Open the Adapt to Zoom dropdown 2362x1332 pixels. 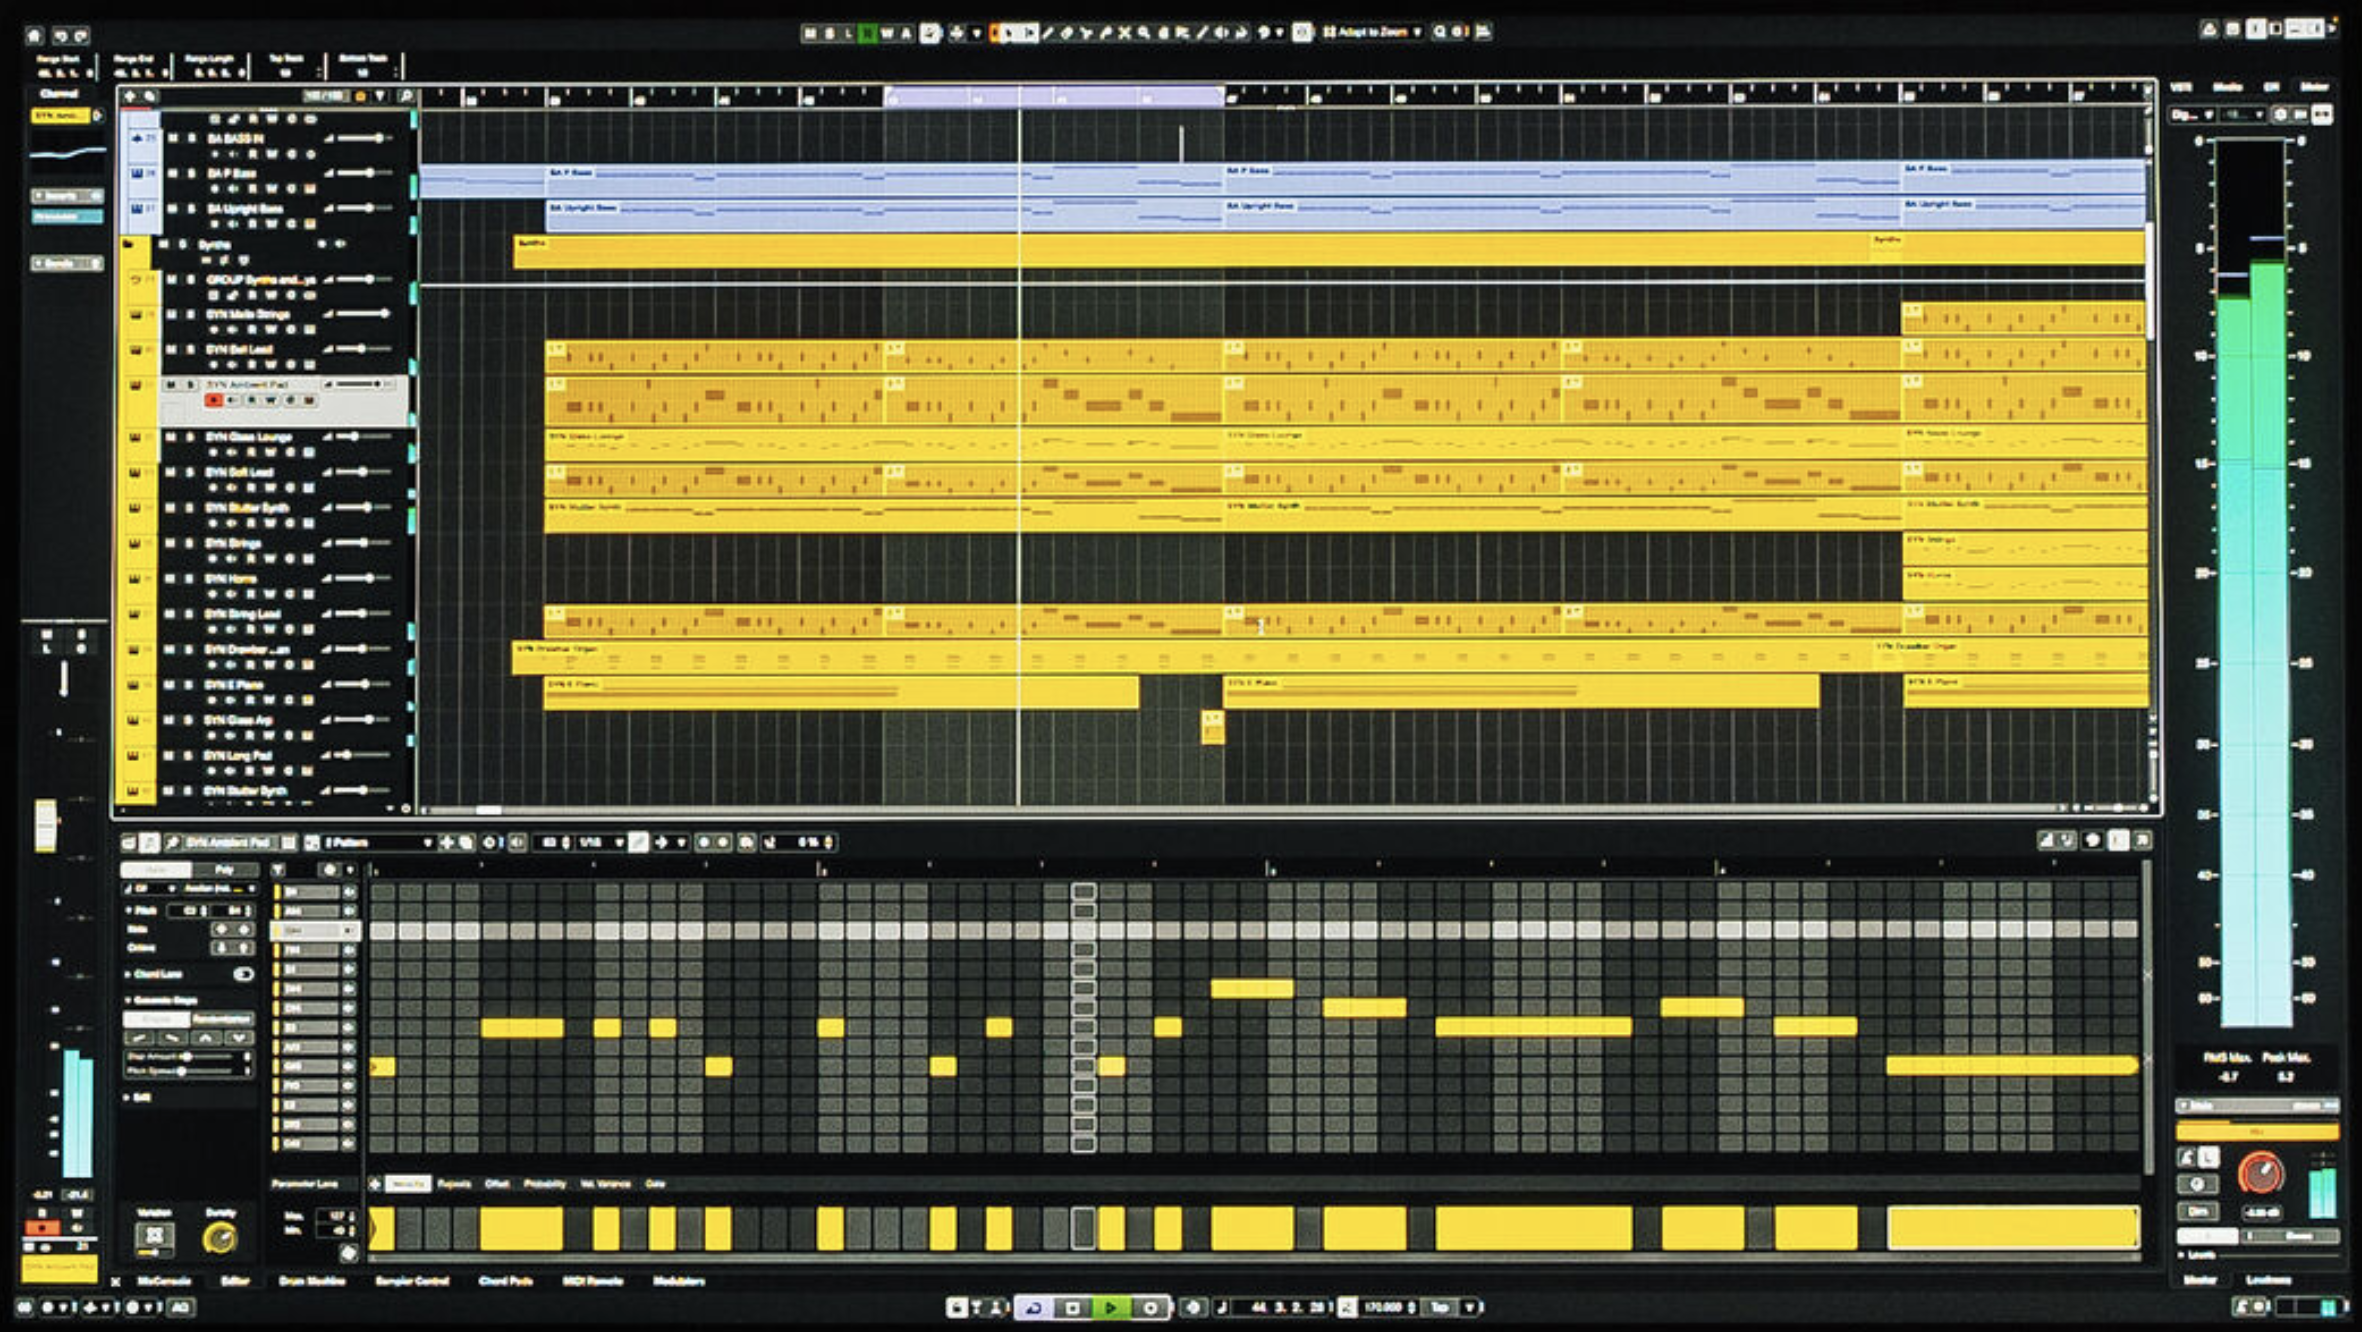pyautogui.click(x=1417, y=33)
